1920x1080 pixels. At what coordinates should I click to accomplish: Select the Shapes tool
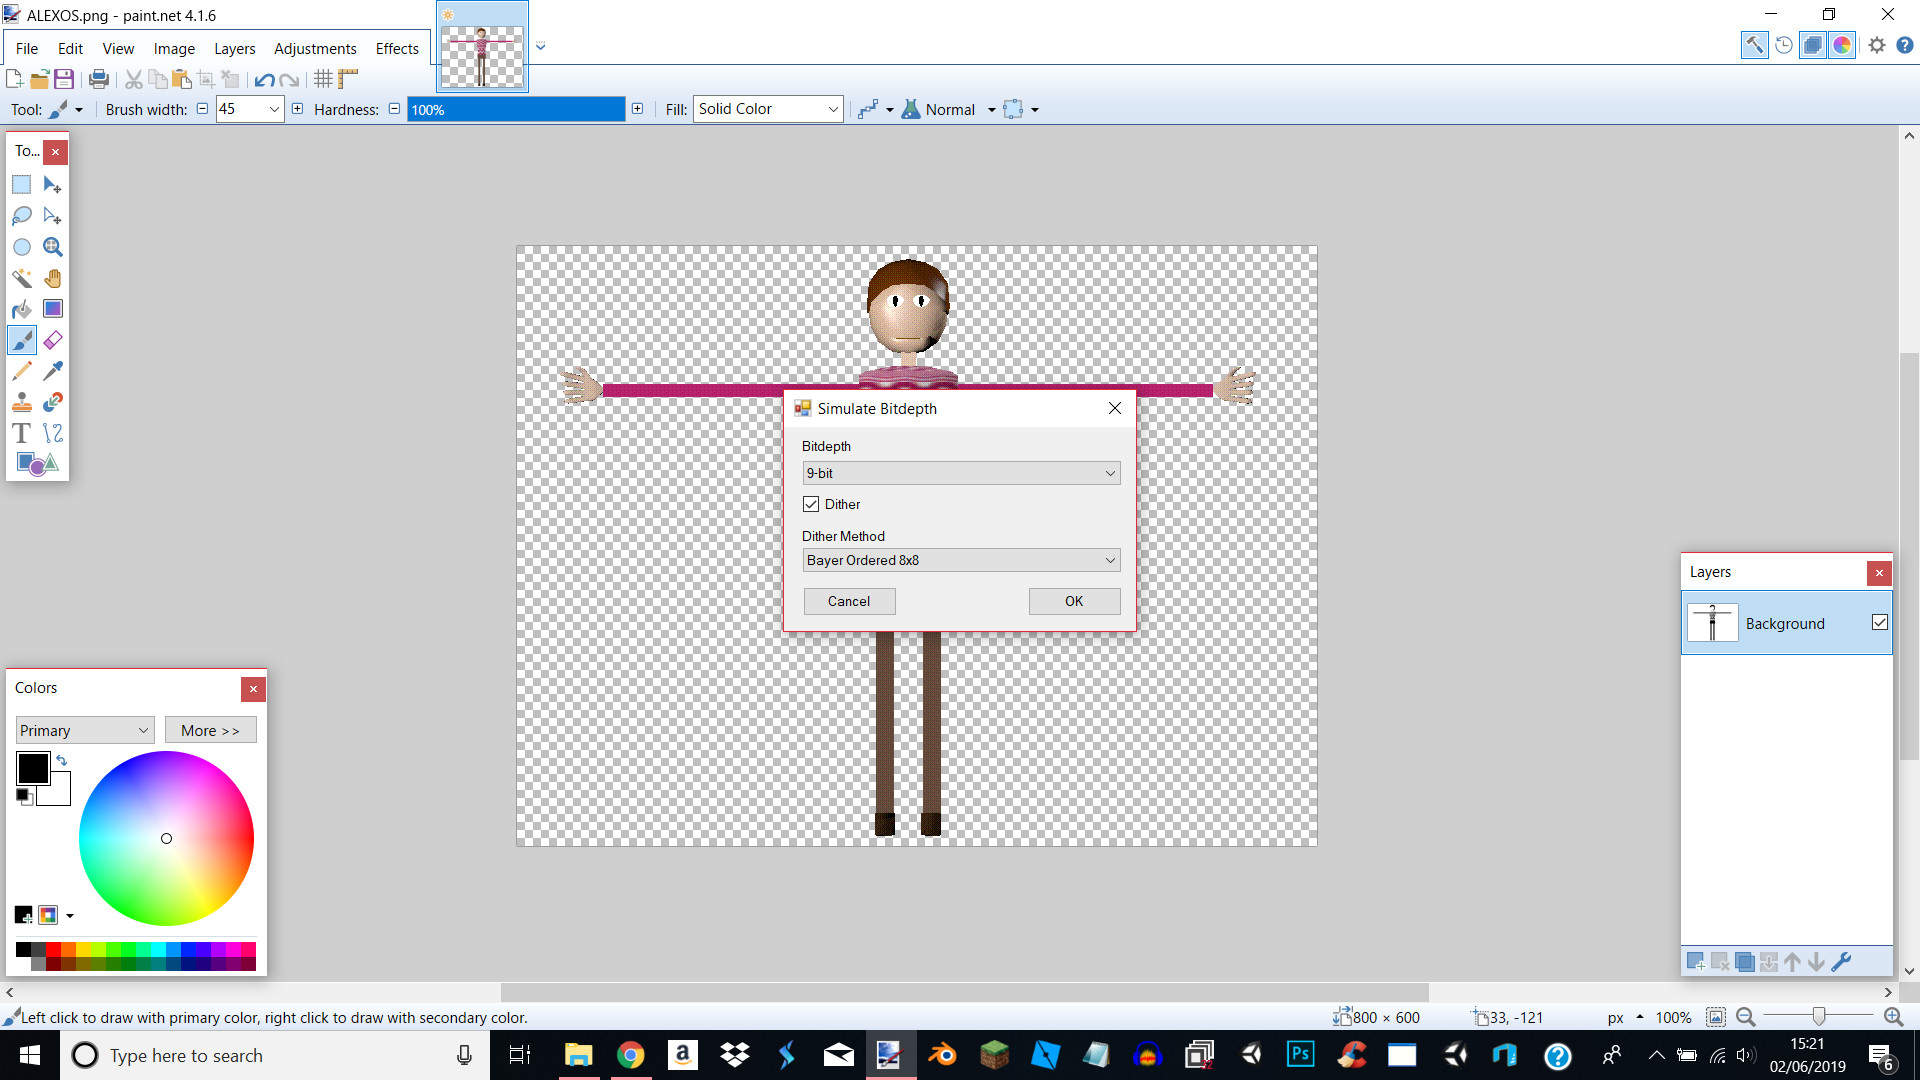point(38,464)
